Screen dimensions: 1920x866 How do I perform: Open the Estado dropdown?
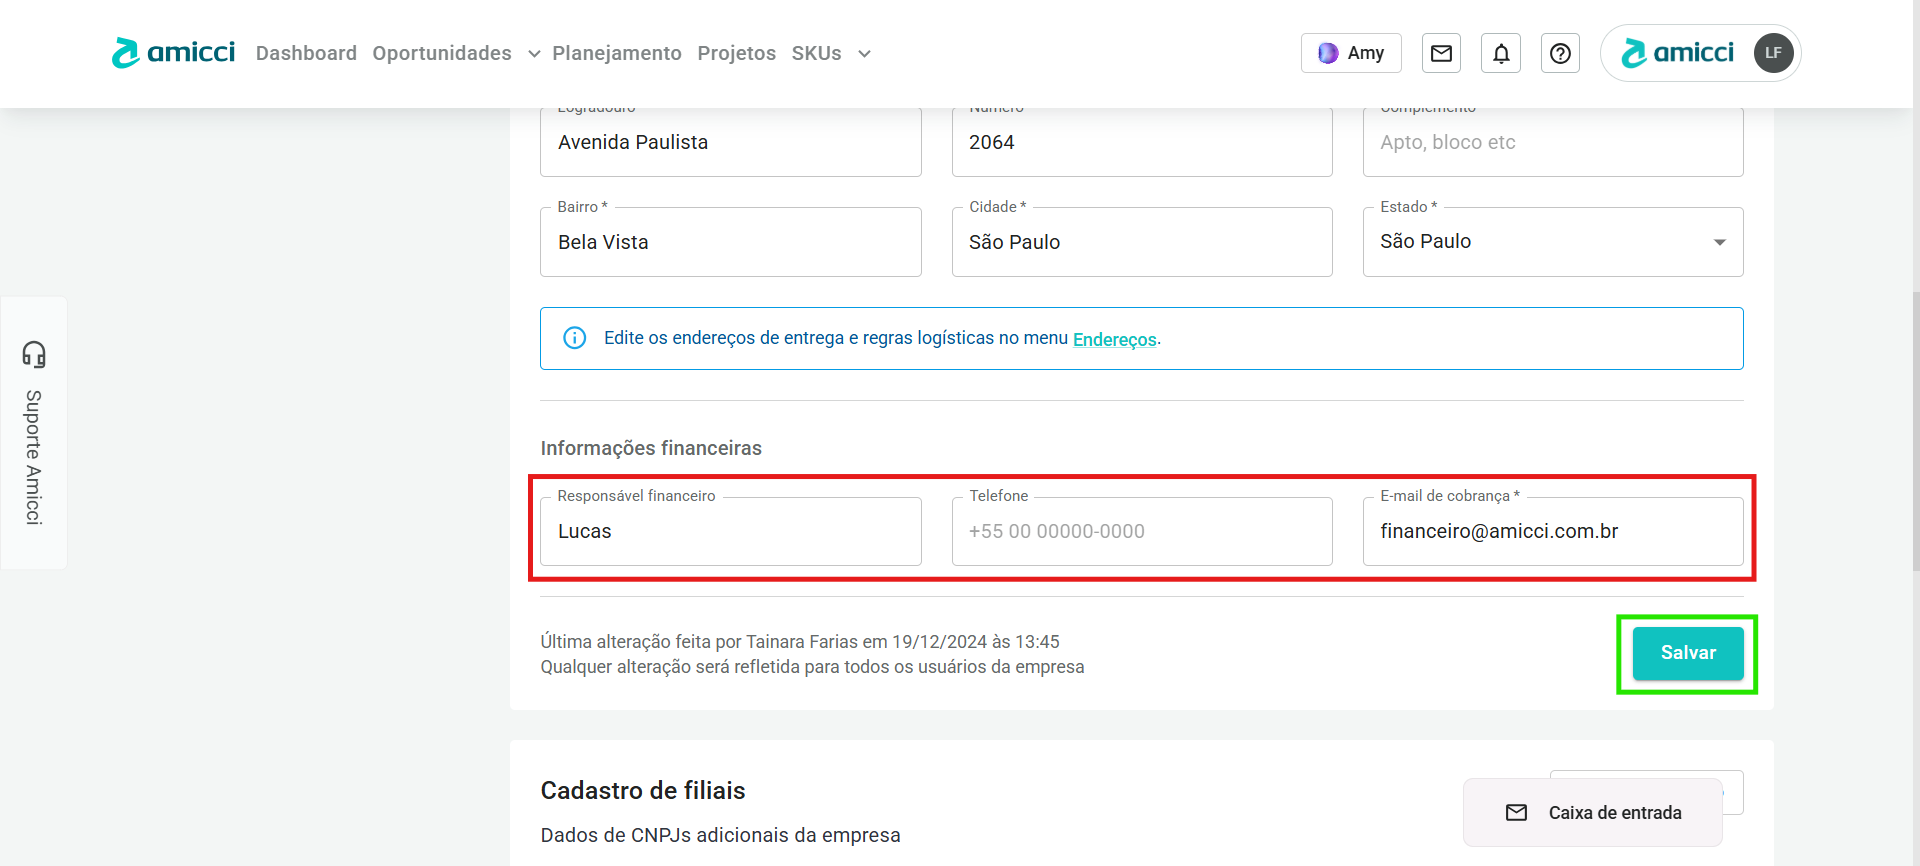pyautogui.click(x=1552, y=242)
